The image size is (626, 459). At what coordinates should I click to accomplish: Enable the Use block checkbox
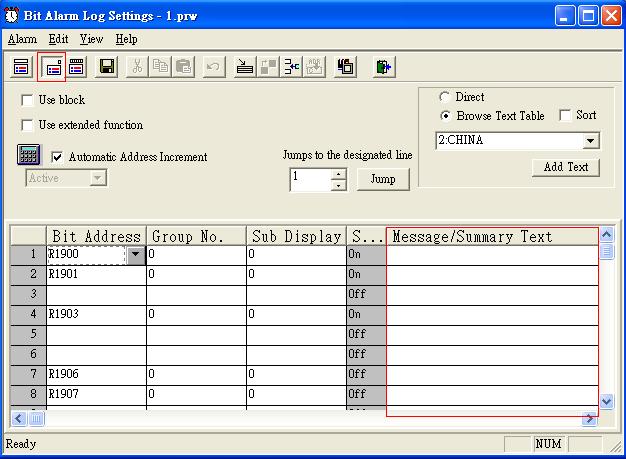click(x=27, y=100)
